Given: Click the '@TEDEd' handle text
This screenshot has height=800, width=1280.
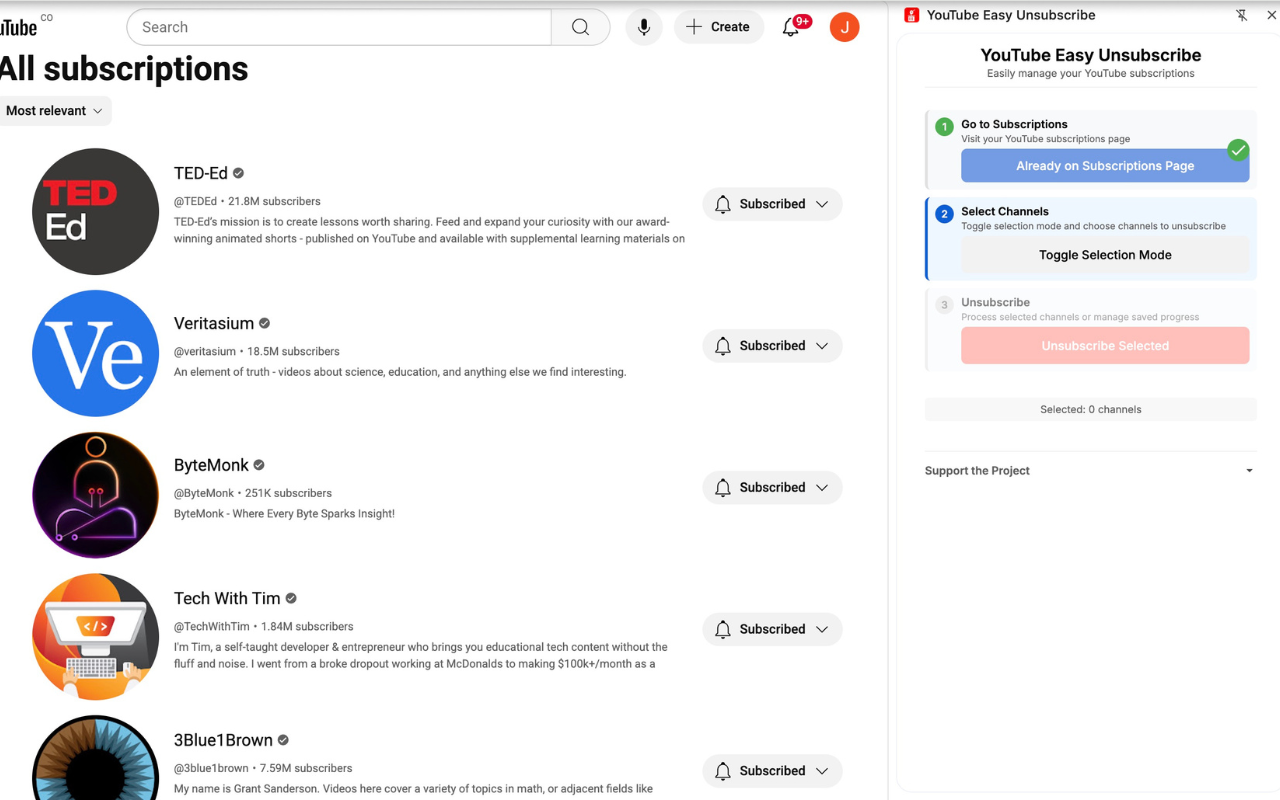Looking at the screenshot, I should pyautogui.click(x=195, y=201).
